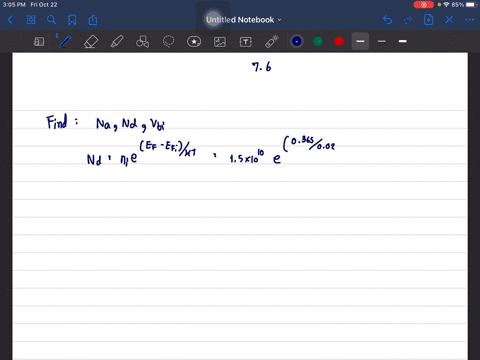Tap the handwritten 1.5x10 value

tap(247, 157)
